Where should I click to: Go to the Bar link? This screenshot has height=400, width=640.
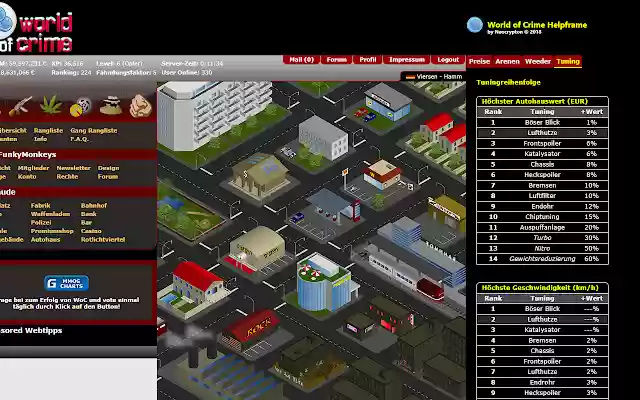pos(86,222)
